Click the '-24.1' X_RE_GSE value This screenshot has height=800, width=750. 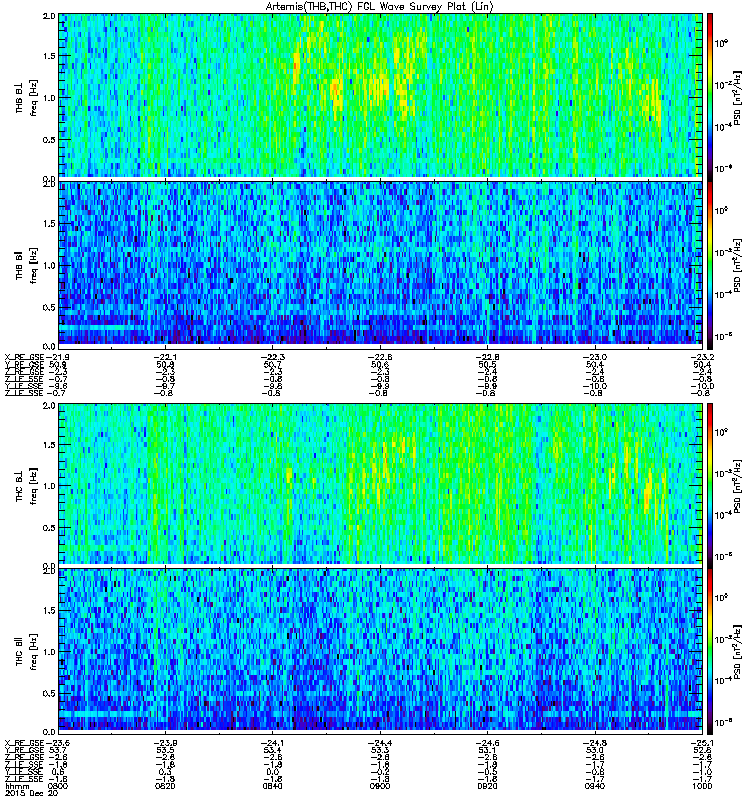272,743
